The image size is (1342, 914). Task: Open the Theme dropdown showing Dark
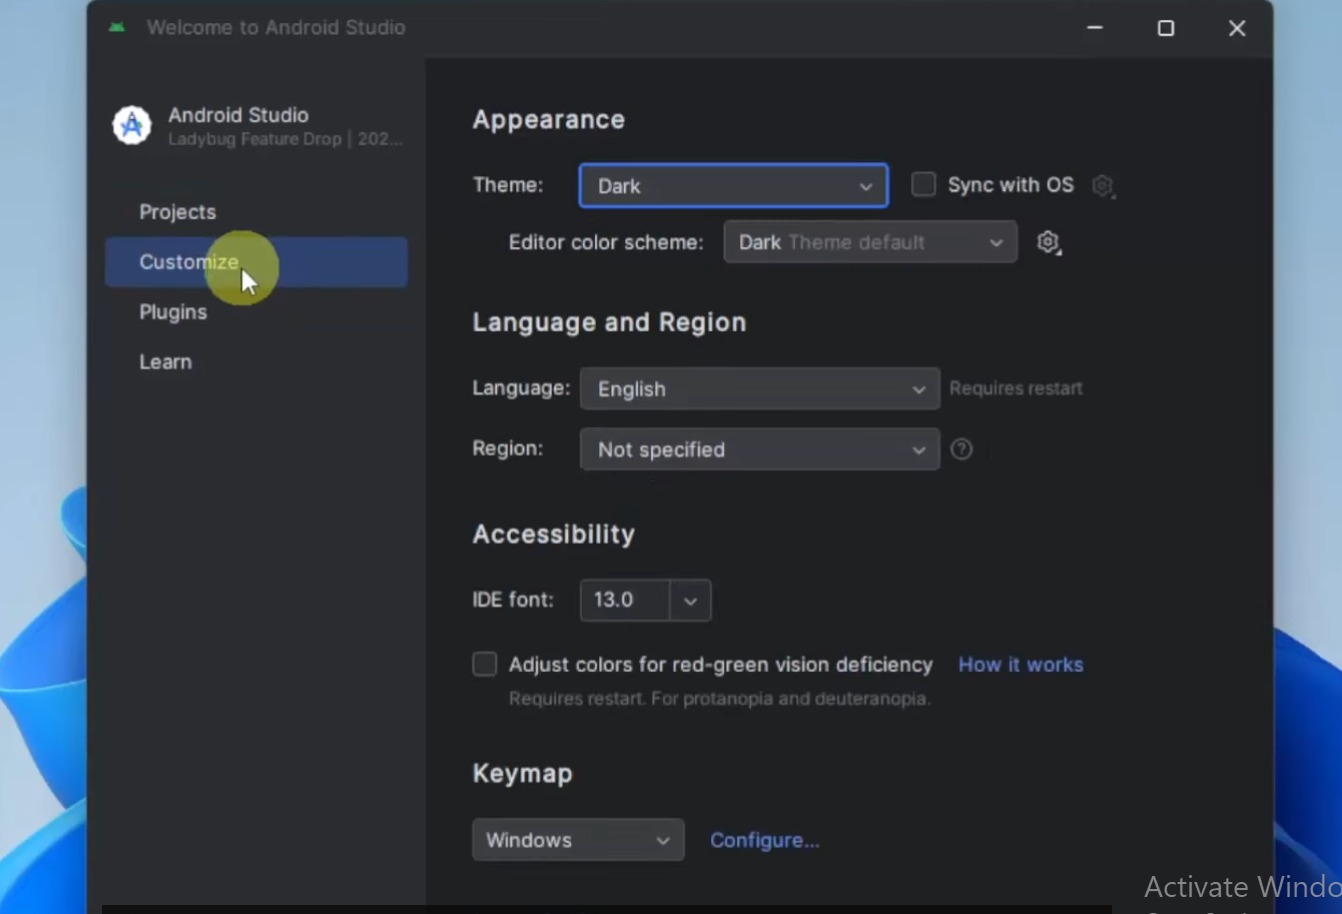point(733,186)
